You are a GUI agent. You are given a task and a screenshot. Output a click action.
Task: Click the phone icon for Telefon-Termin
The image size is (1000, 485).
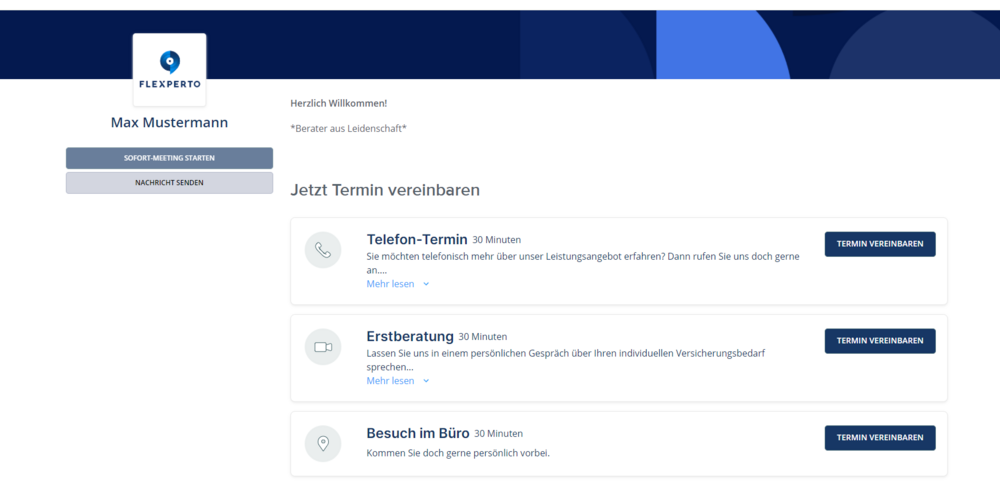tap(323, 250)
